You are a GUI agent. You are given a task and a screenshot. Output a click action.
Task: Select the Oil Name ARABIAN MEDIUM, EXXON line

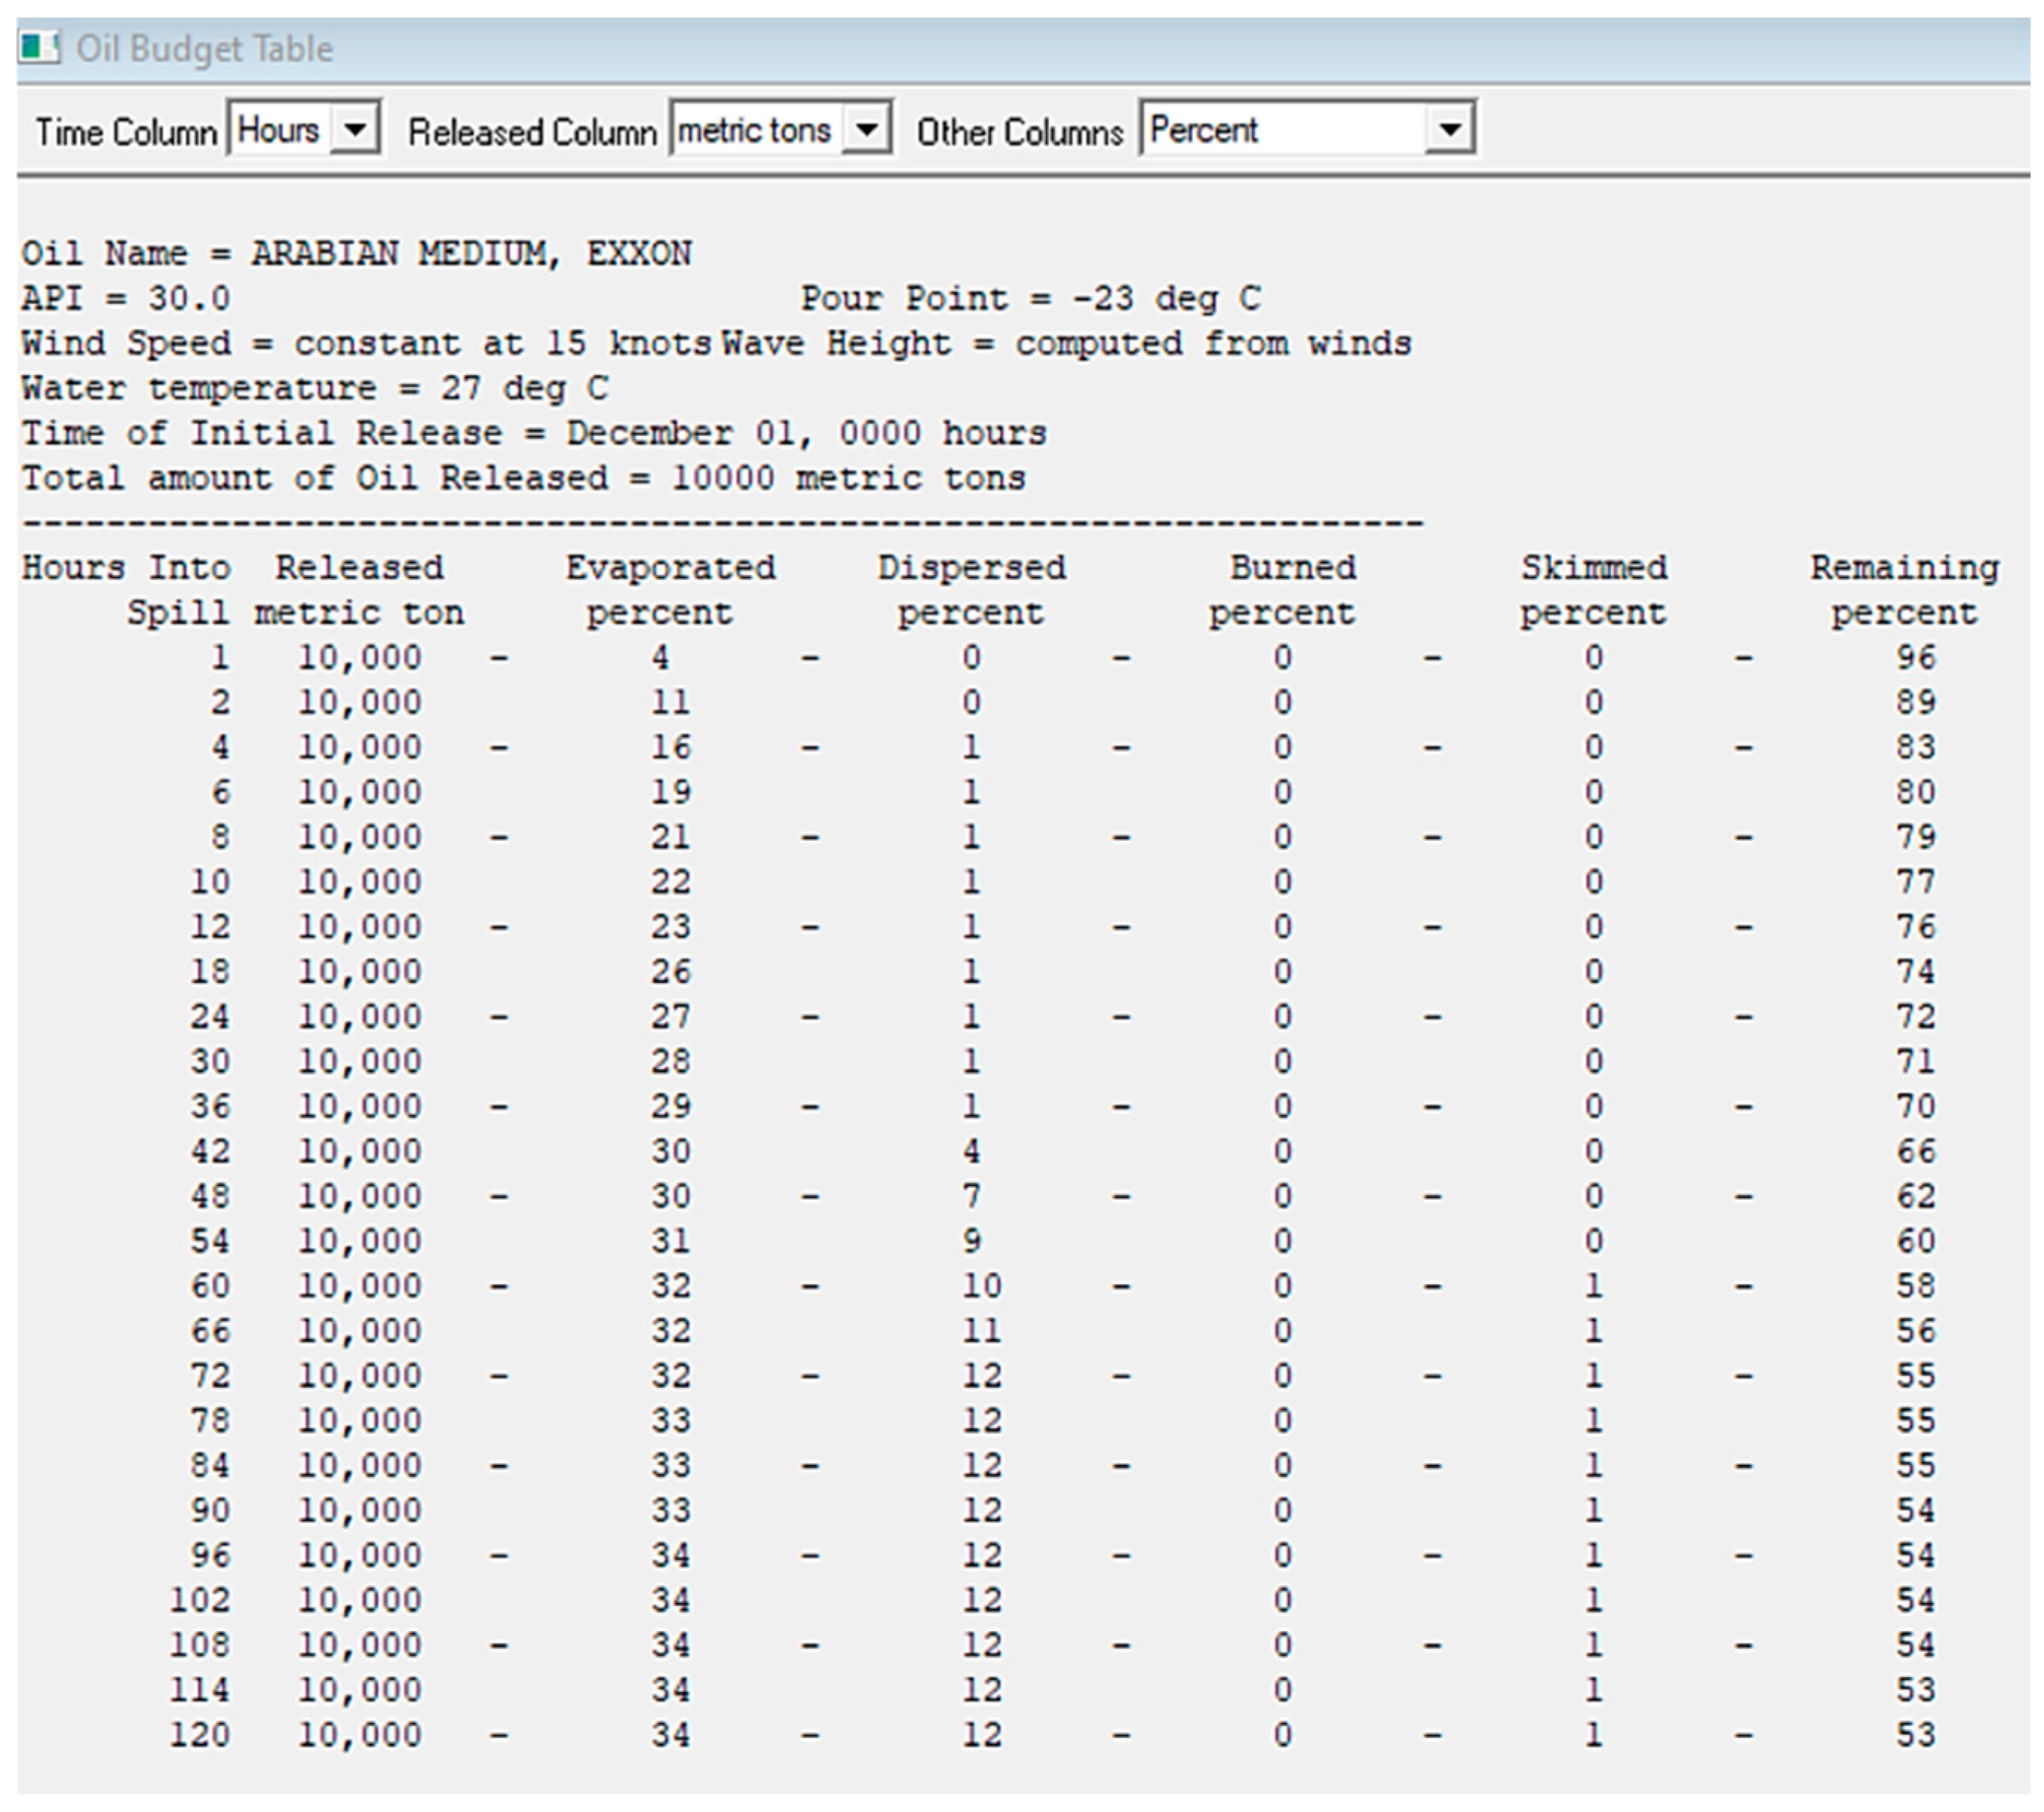coord(356,253)
